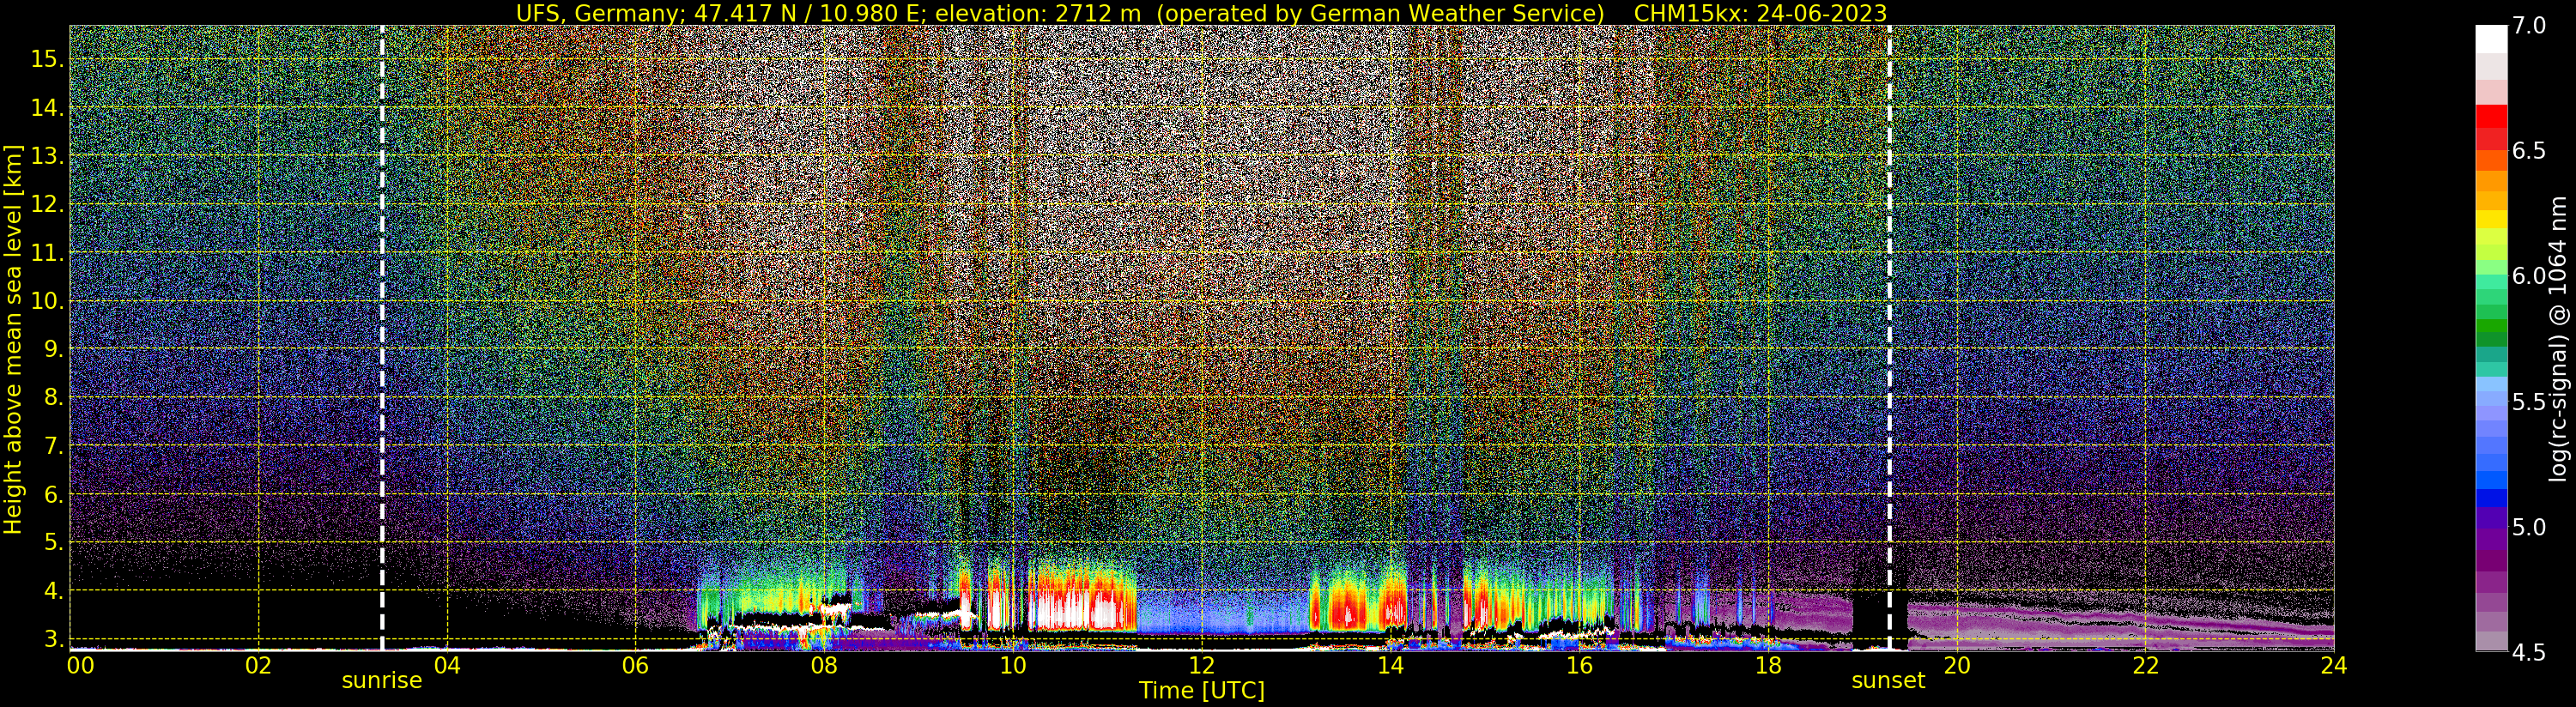This screenshot has height=707, width=2576.
Task: Select the "8." height axis tick label
Action: [53, 397]
